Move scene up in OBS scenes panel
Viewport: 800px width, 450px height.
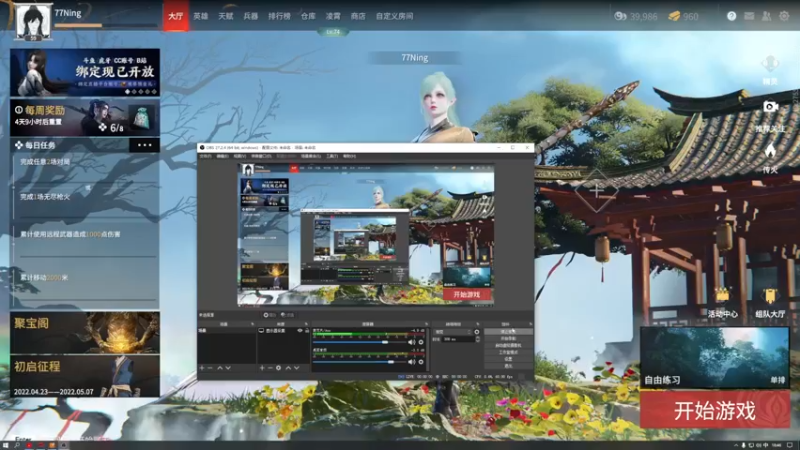pos(220,368)
